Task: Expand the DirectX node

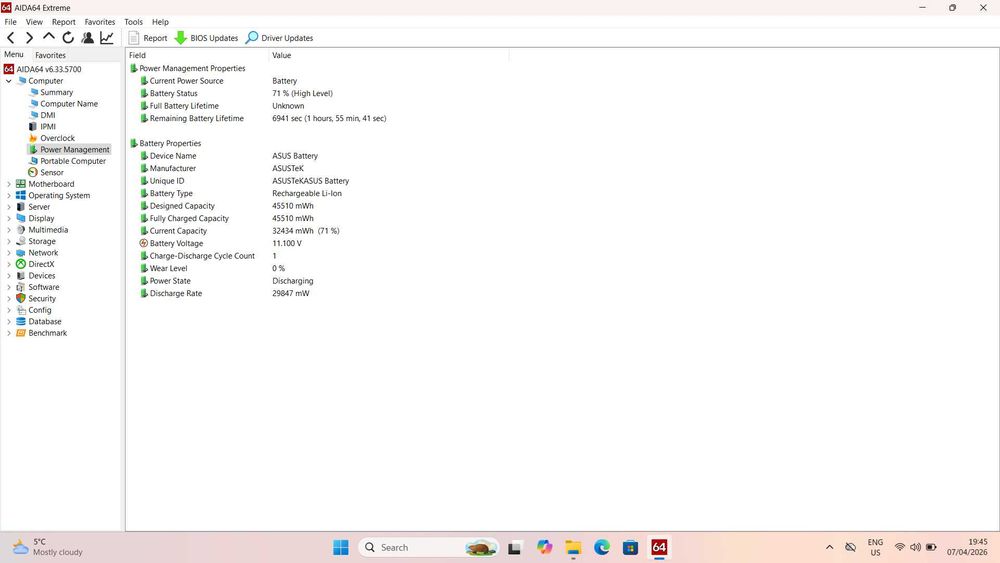Action: click(8, 265)
